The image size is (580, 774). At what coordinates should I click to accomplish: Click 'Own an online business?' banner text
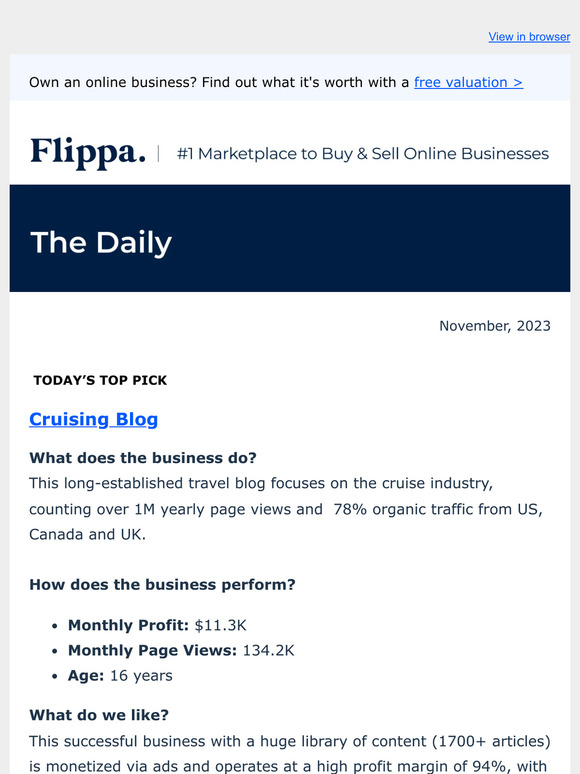pyautogui.click(x=113, y=82)
